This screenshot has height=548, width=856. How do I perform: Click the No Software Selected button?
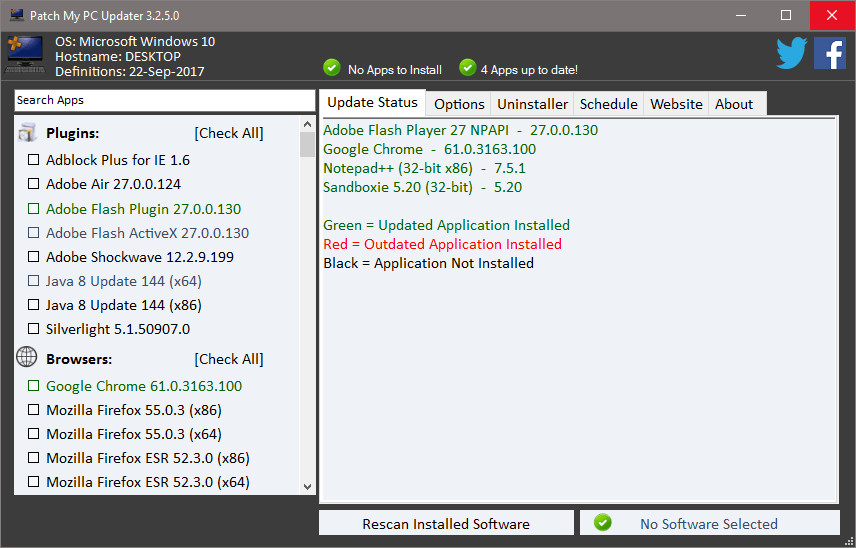[x=710, y=523]
